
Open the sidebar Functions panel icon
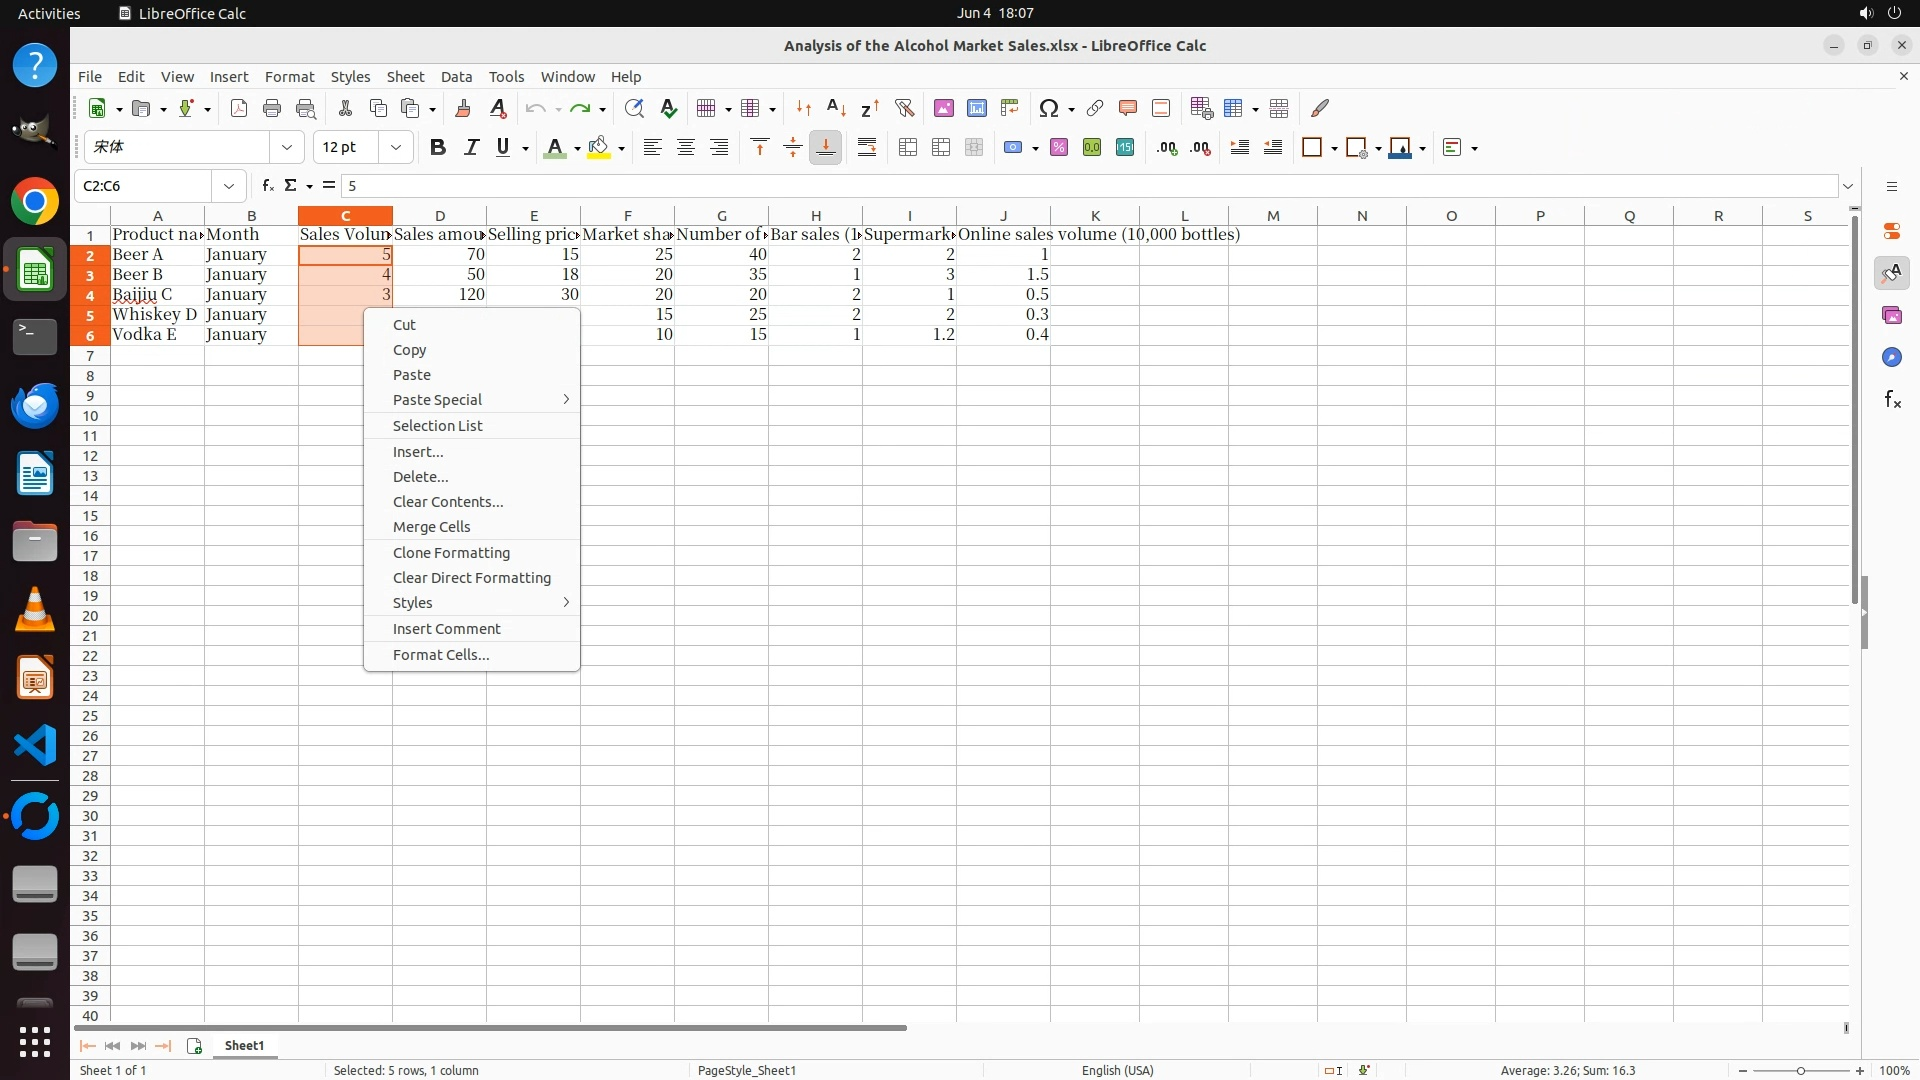[x=1892, y=400]
